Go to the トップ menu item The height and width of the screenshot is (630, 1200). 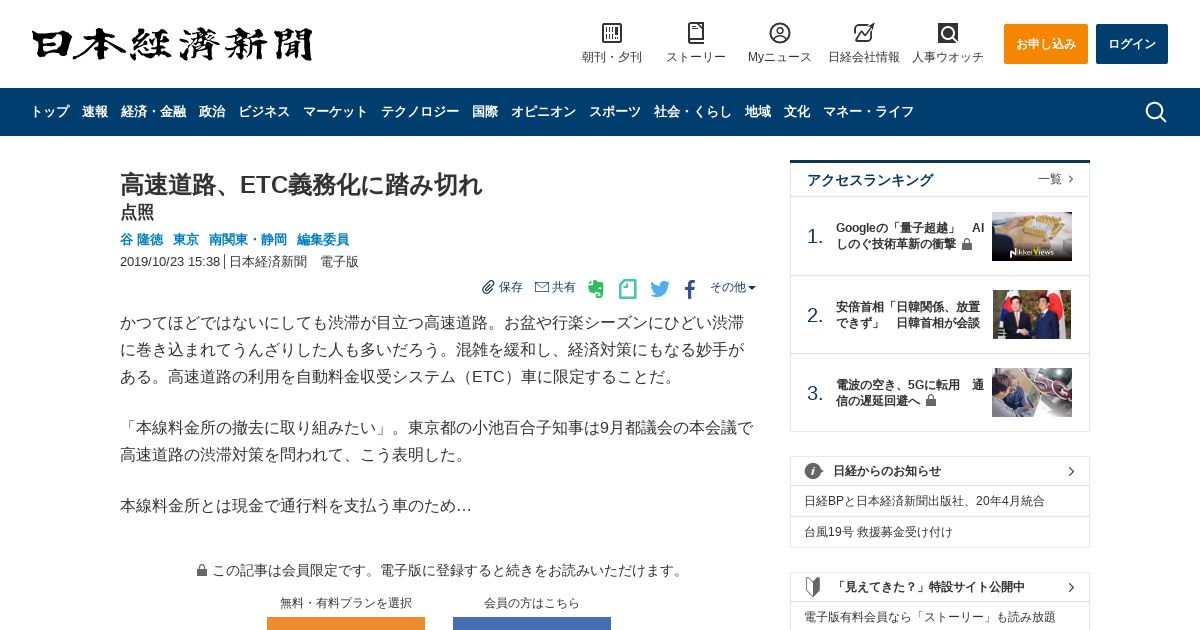point(50,112)
